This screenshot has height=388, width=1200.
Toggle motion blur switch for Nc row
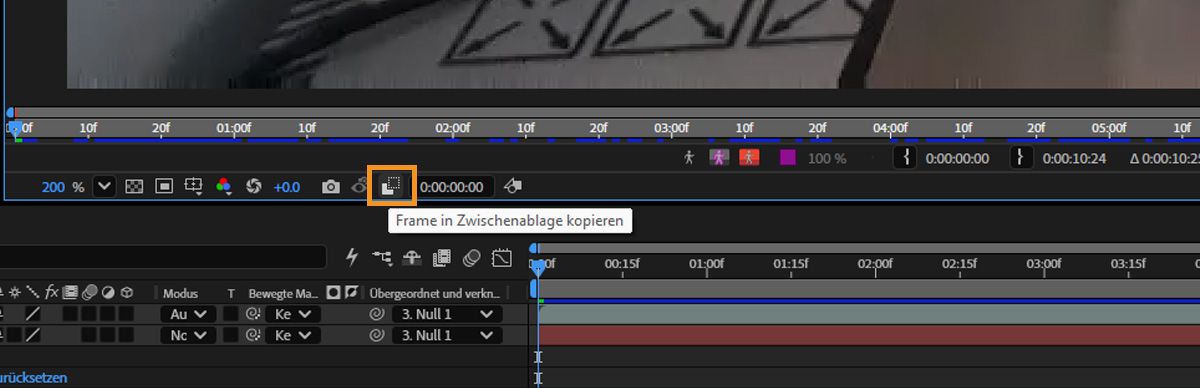coord(90,336)
